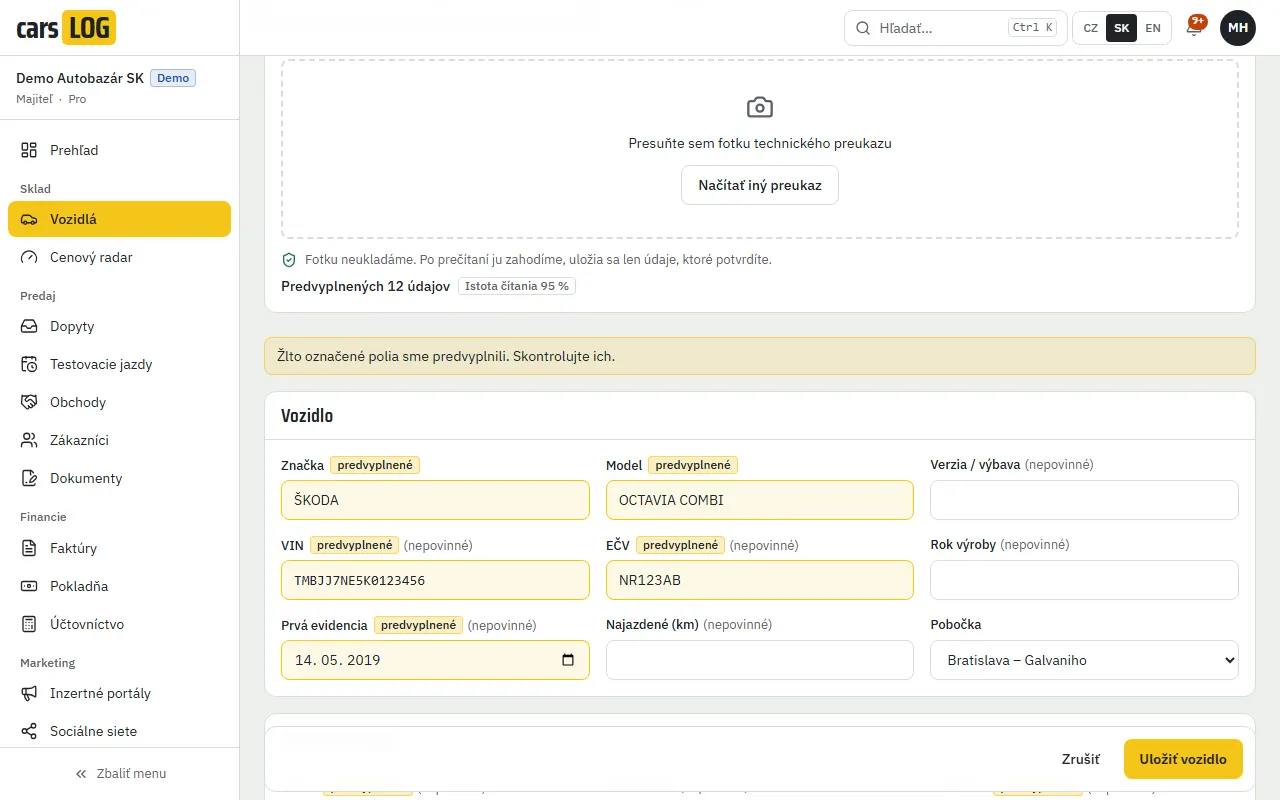Collapse the sidebar with Zbaliť menu
This screenshot has width=1280, height=800.
click(x=120, y=773)
